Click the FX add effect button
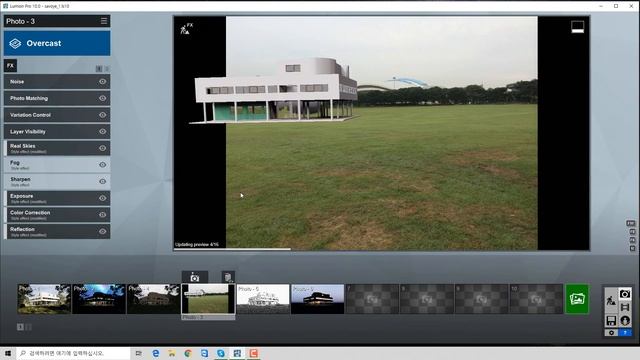The width and height of the screenshot is (640, 360). (x=10, y=65)
